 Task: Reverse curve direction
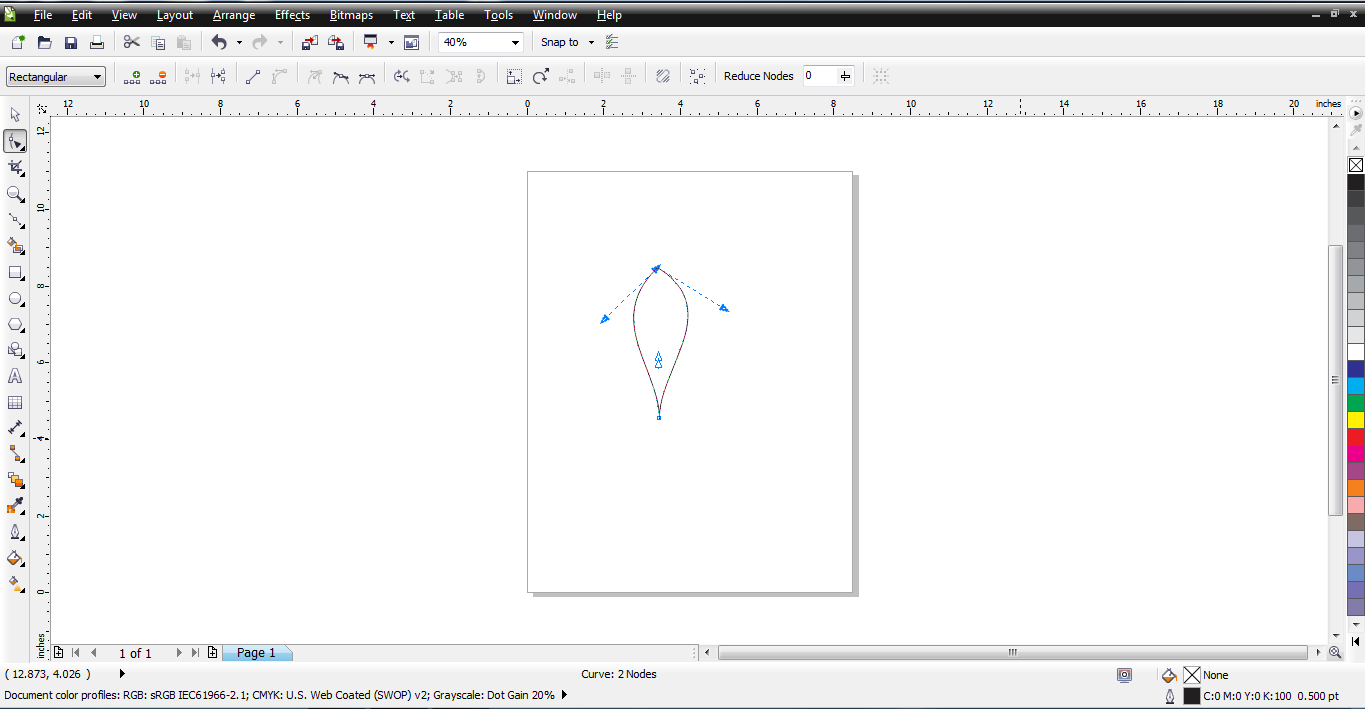tap(402, 76)
